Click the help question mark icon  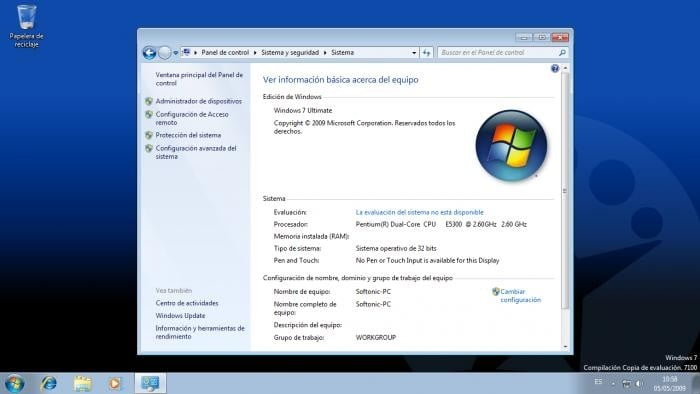pyautogui.click(x=555, y=68)
